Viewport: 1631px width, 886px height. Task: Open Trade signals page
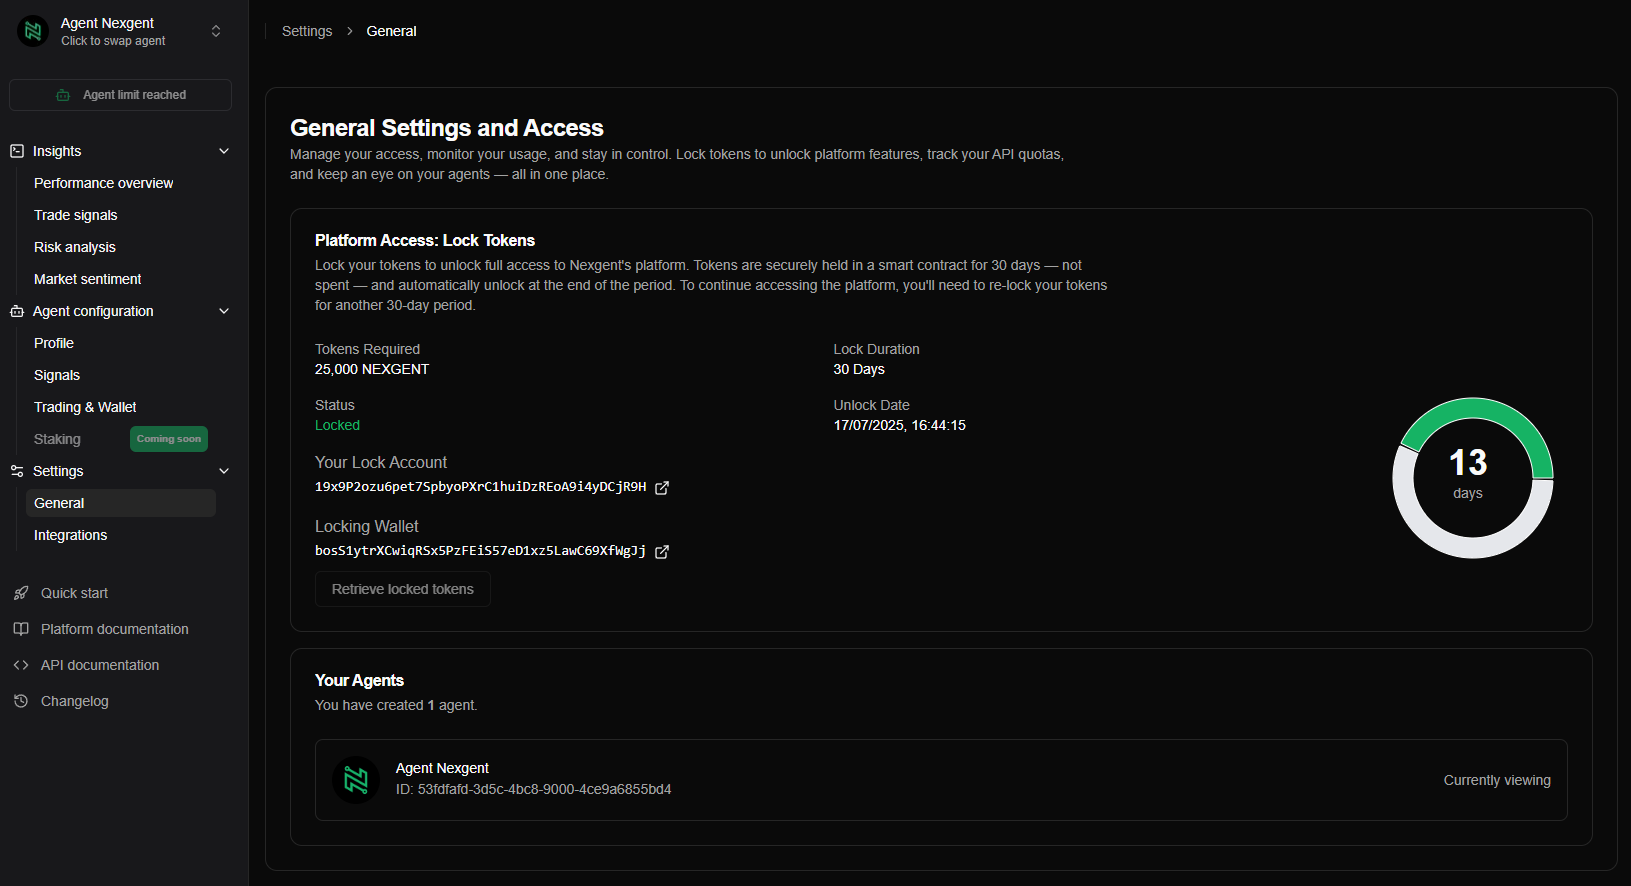click(x=76, y=215)
